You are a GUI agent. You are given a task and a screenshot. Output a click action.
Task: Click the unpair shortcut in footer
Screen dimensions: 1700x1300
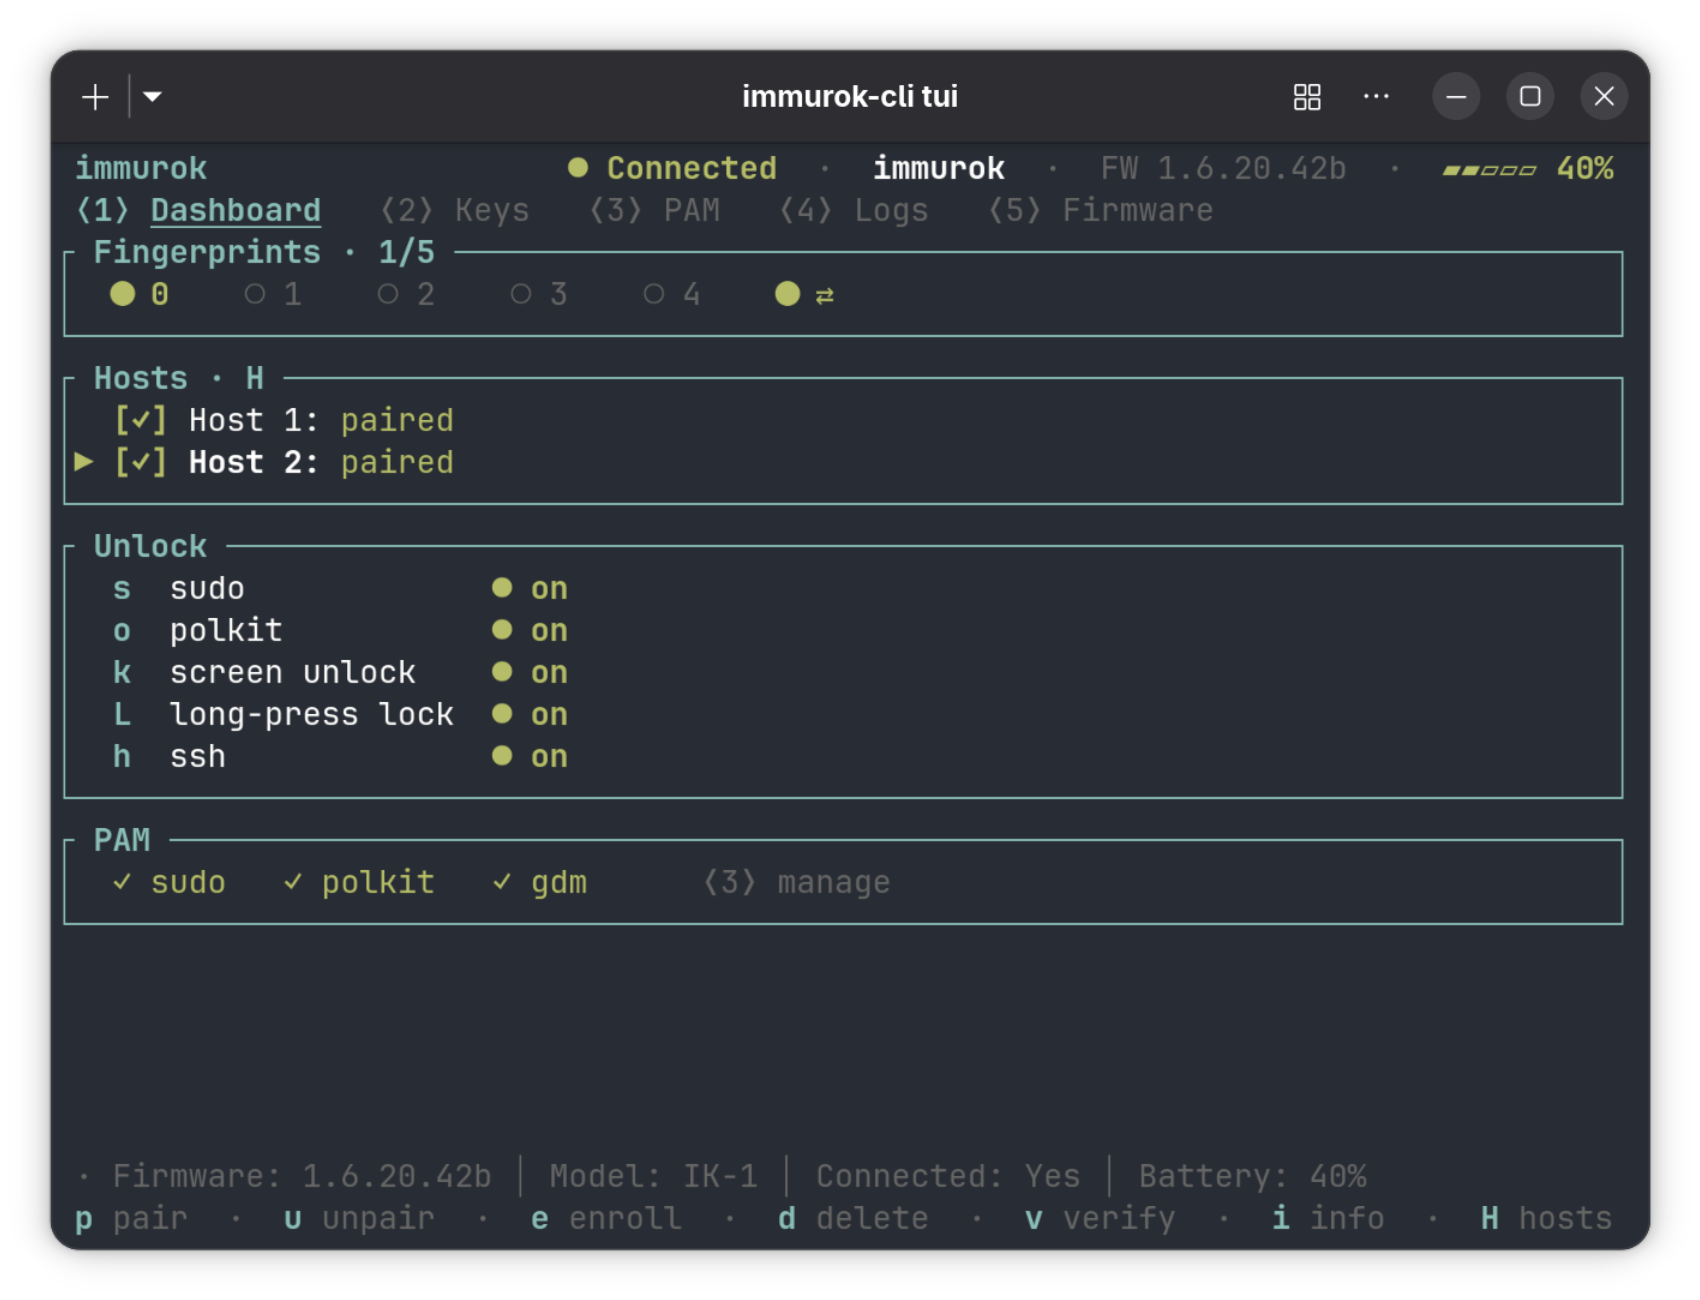point(359,1218)
